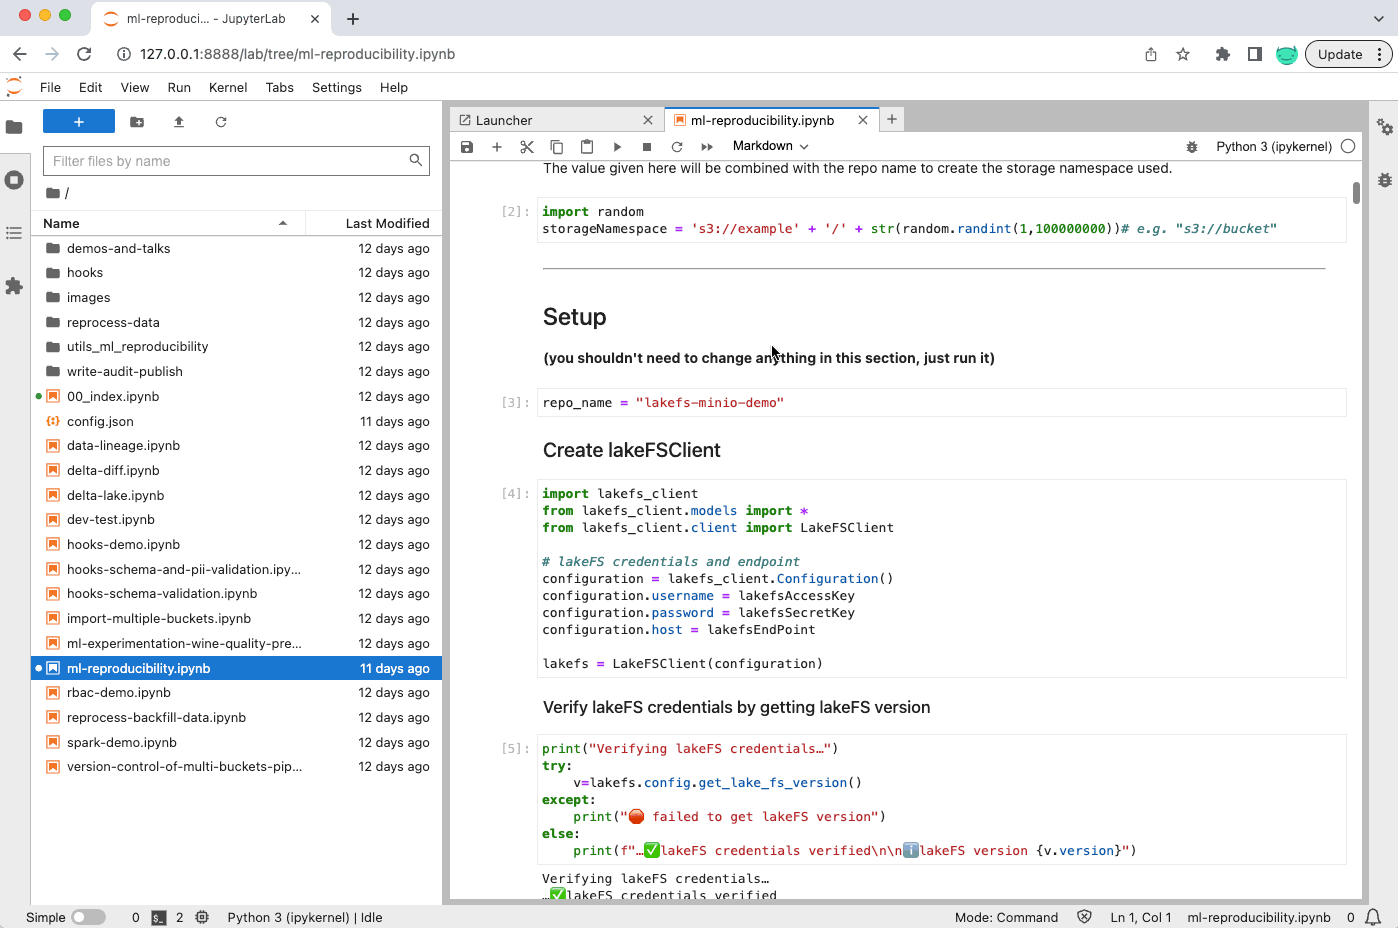Image resolution: width=1398 pixels, height=928 pixels.
Task: Open the Edit menu
Action: 90,87
